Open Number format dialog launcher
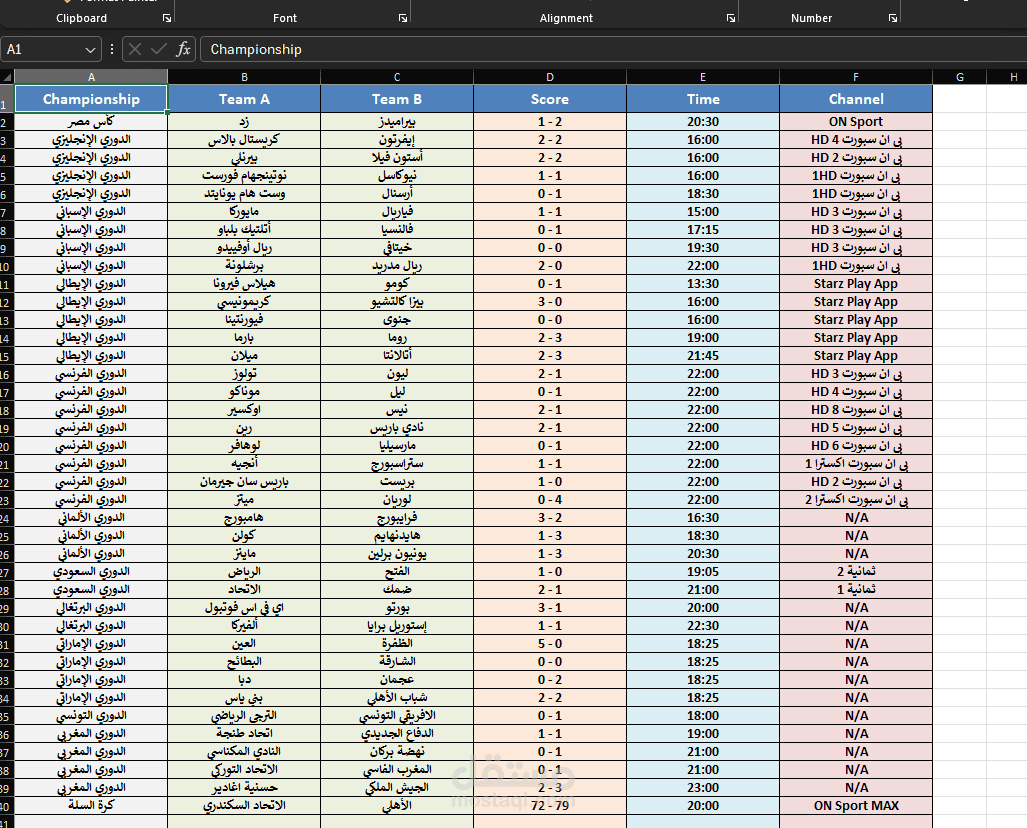 [893, 18]
